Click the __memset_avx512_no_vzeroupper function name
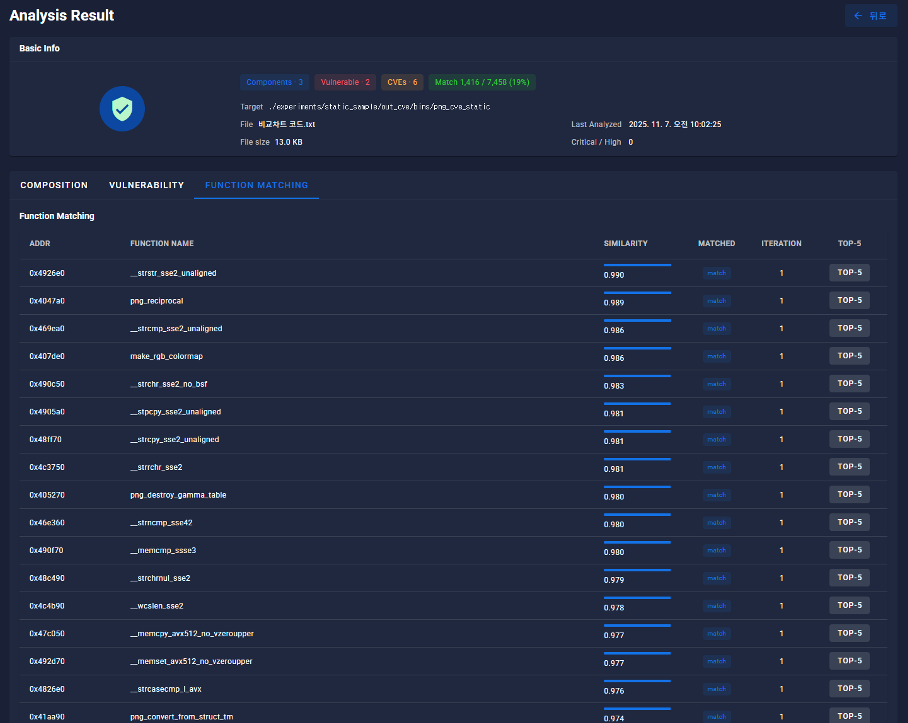This screenshot has height=723, width=908. (191, 662)
